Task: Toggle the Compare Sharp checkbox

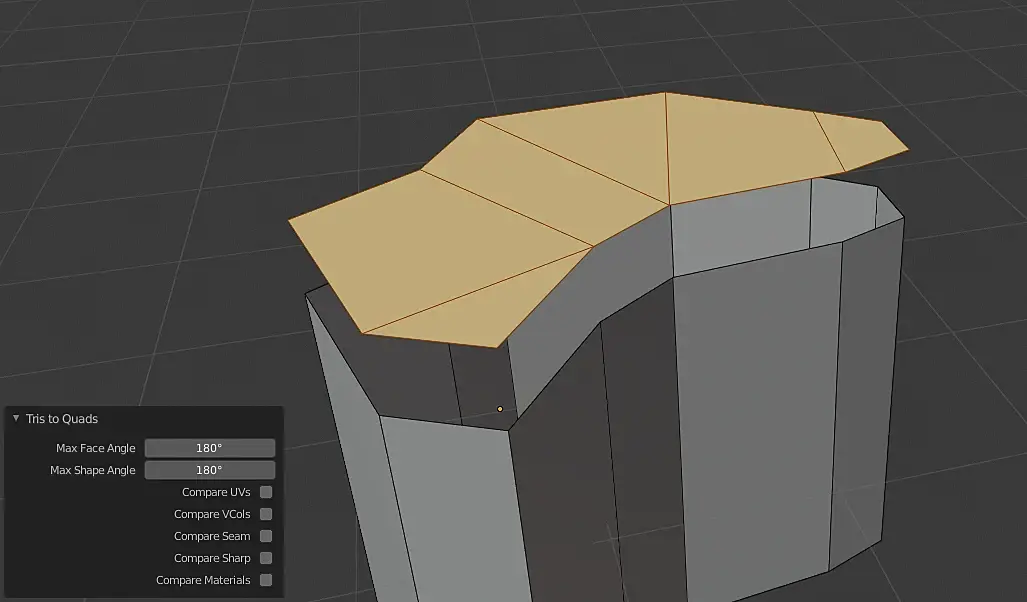Action: (266, 558)
